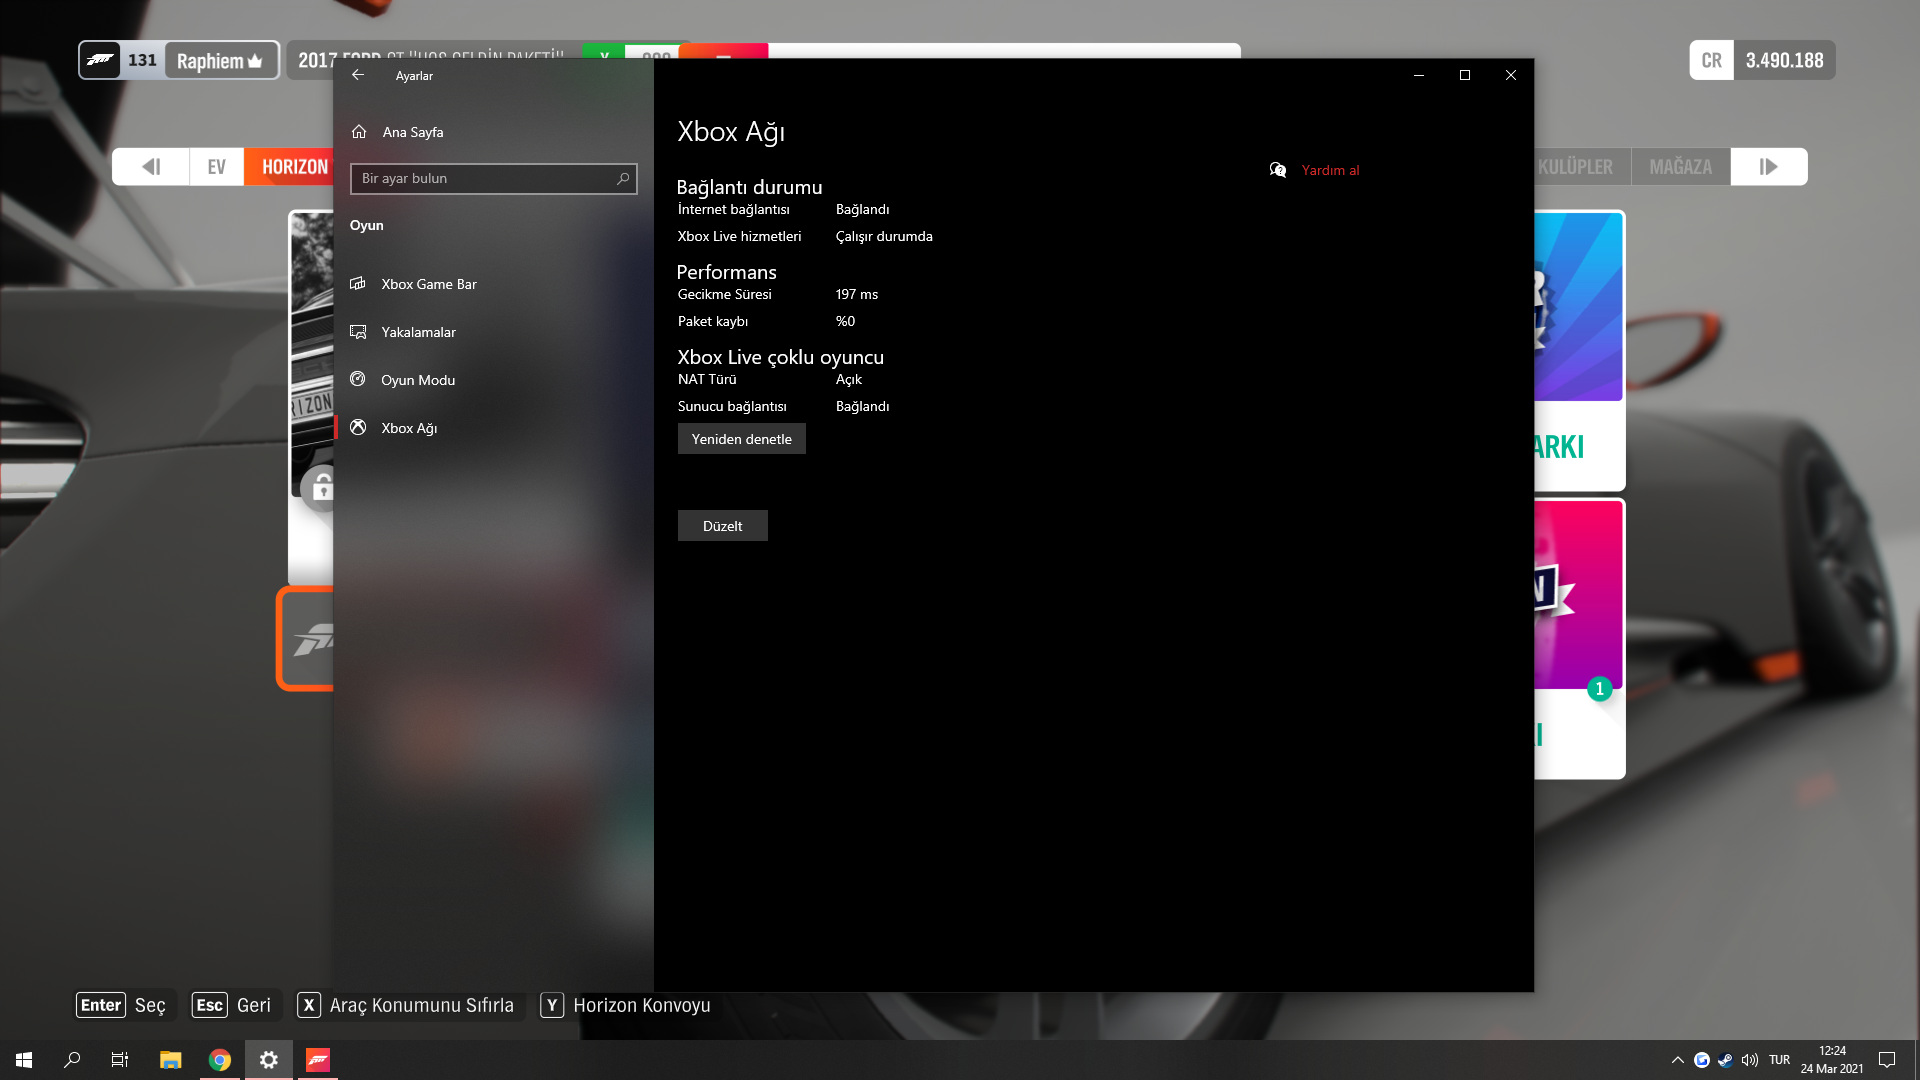The image size is (1920, 1080).
Task: Click the Bir ayar bulun search field
Action: (x=494, y=179)
